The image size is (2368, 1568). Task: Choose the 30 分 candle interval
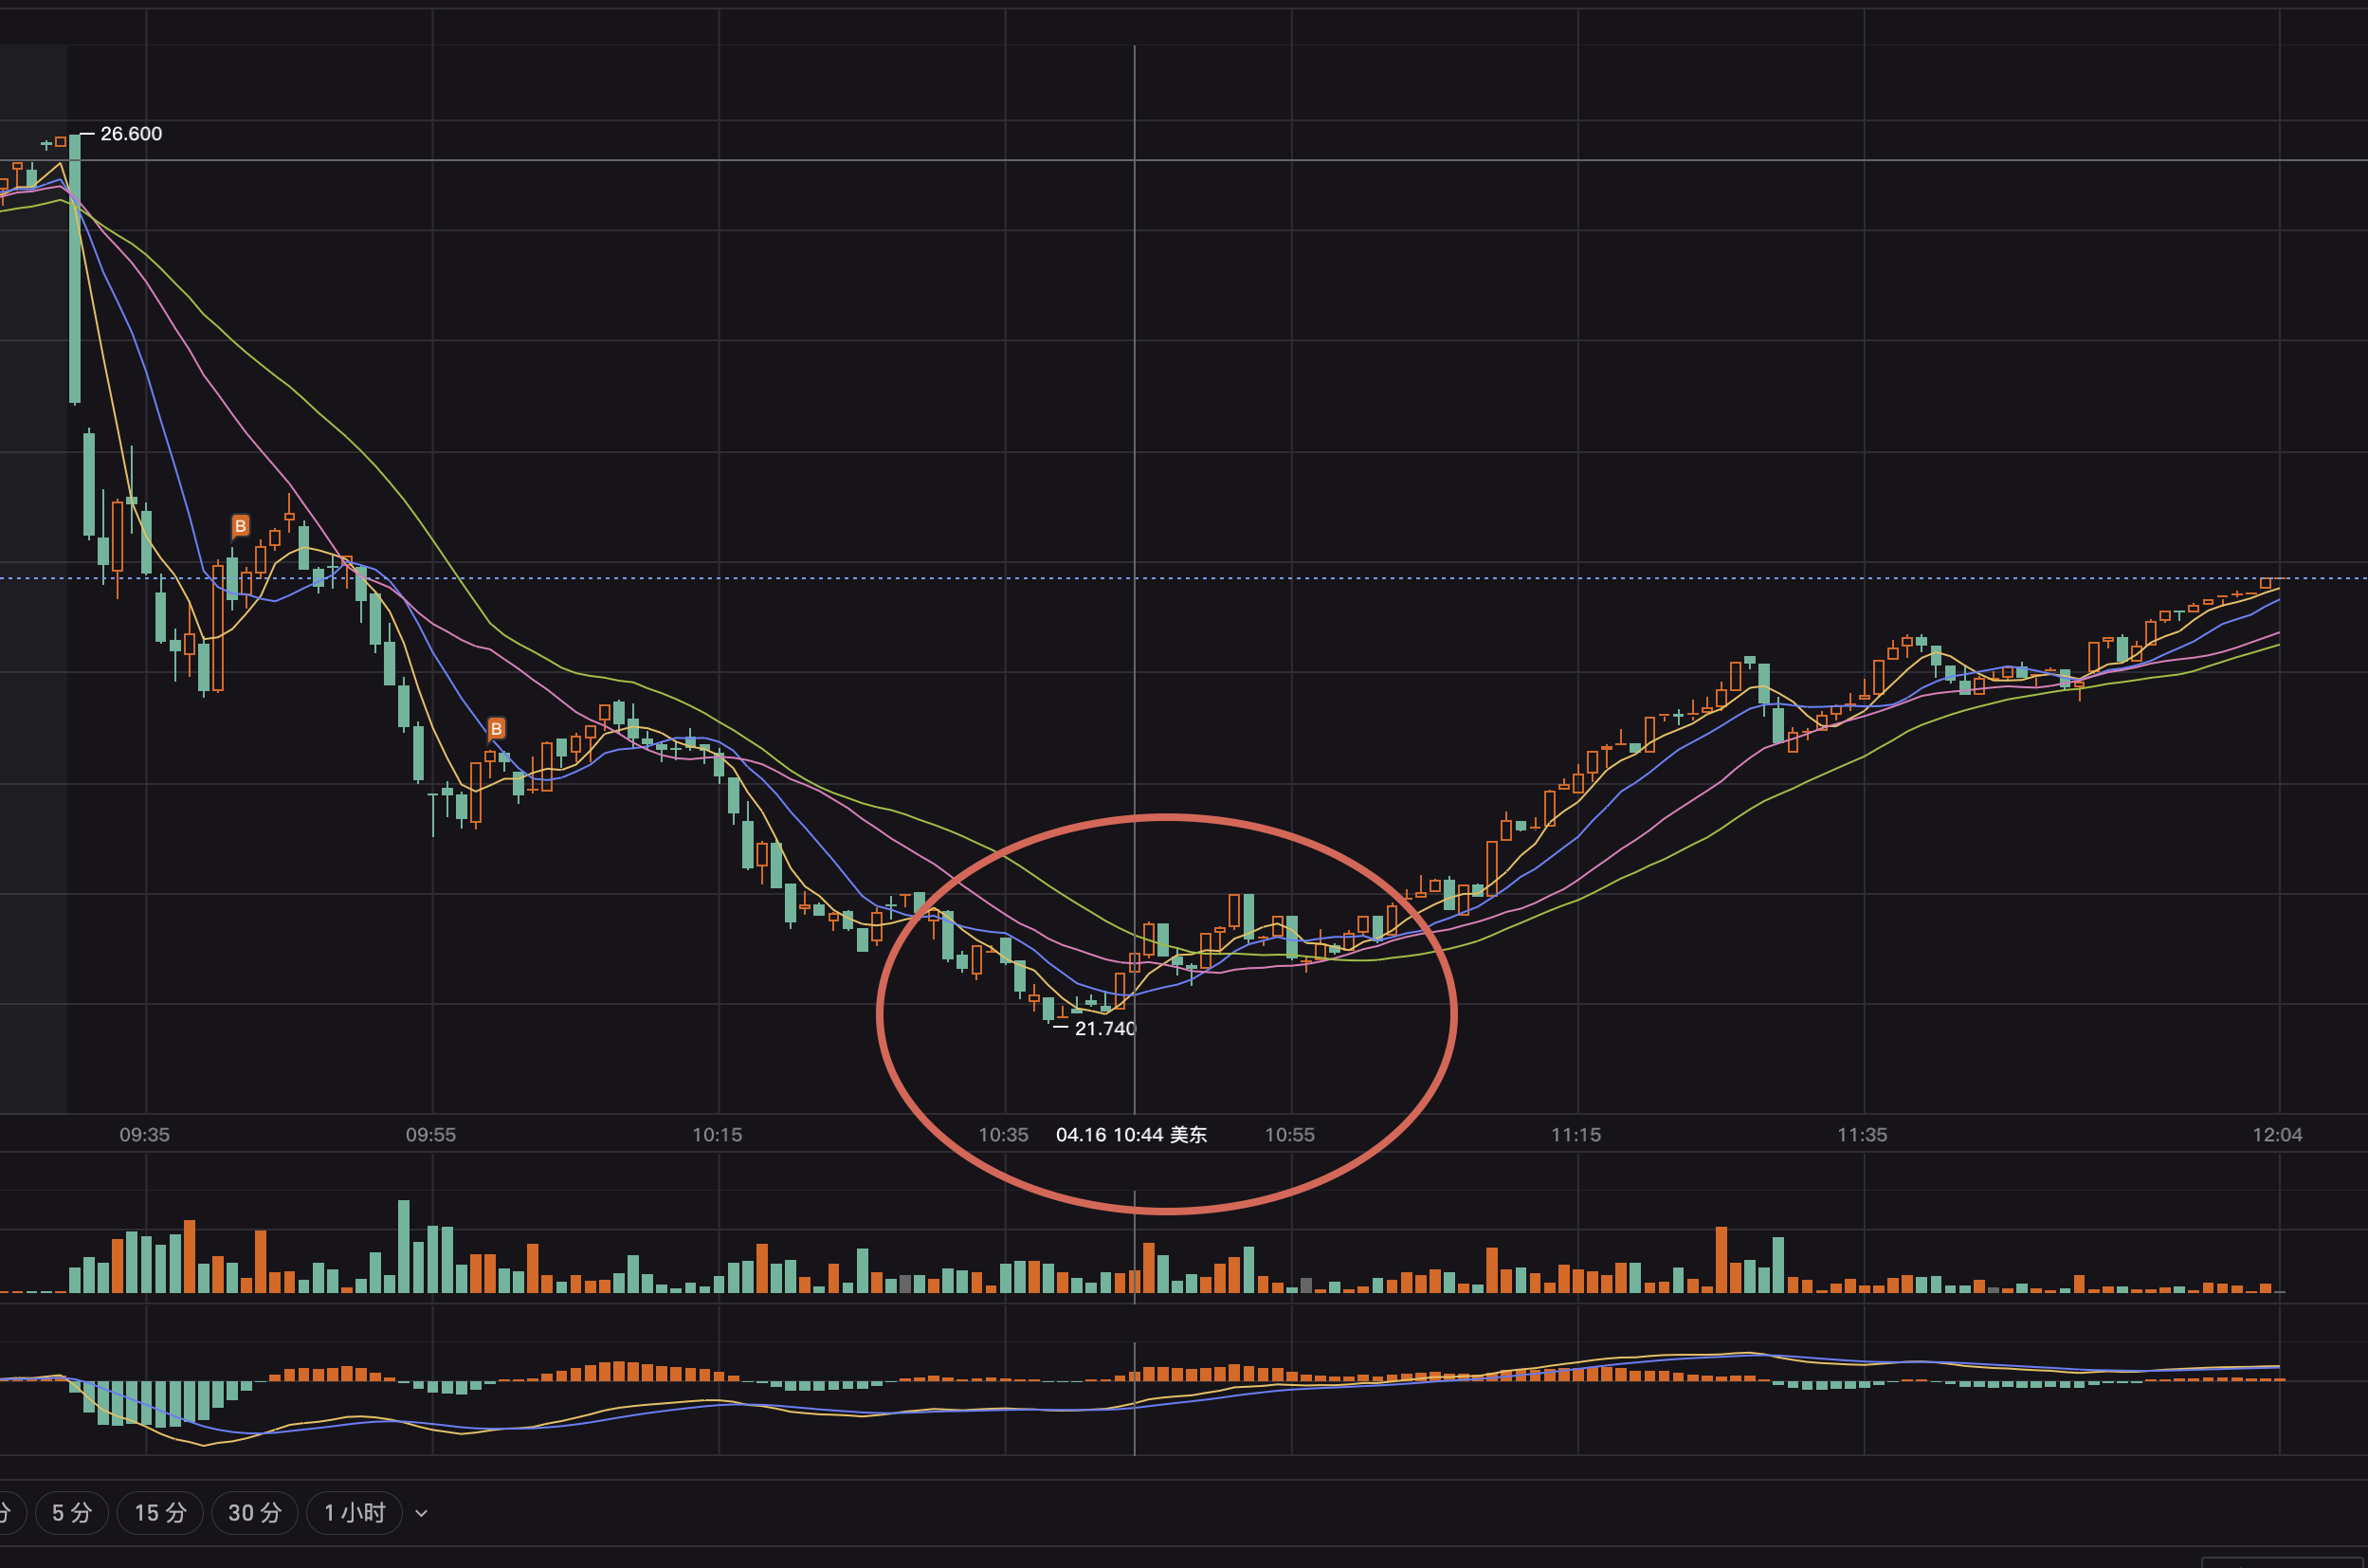pos(254,1513)
